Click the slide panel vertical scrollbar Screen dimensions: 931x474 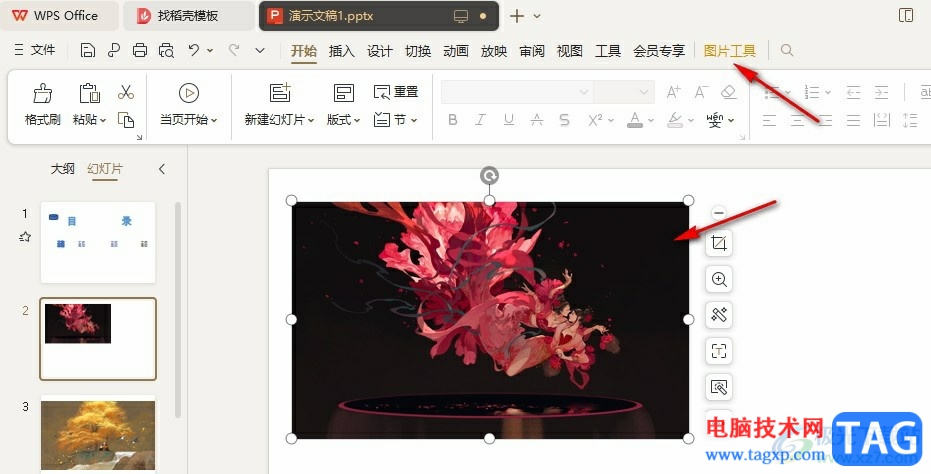[x=178, y=309]
